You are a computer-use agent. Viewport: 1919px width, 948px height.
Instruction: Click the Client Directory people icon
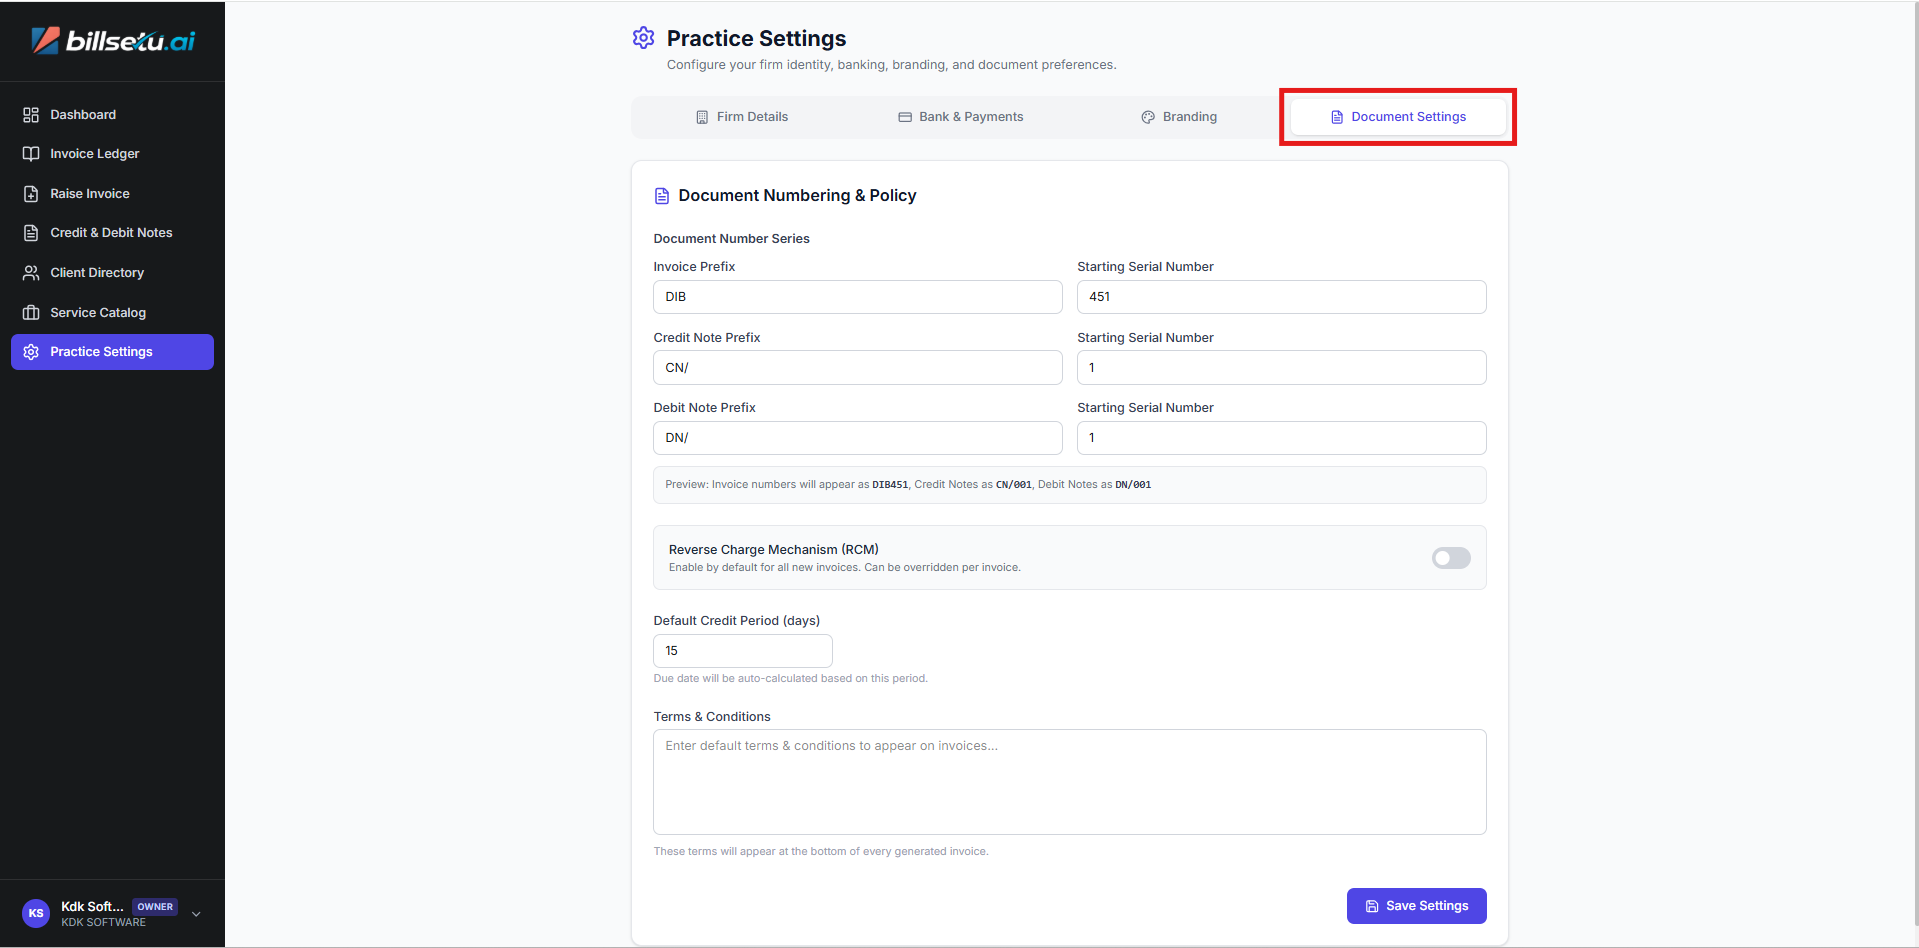(x=31, y=273)
